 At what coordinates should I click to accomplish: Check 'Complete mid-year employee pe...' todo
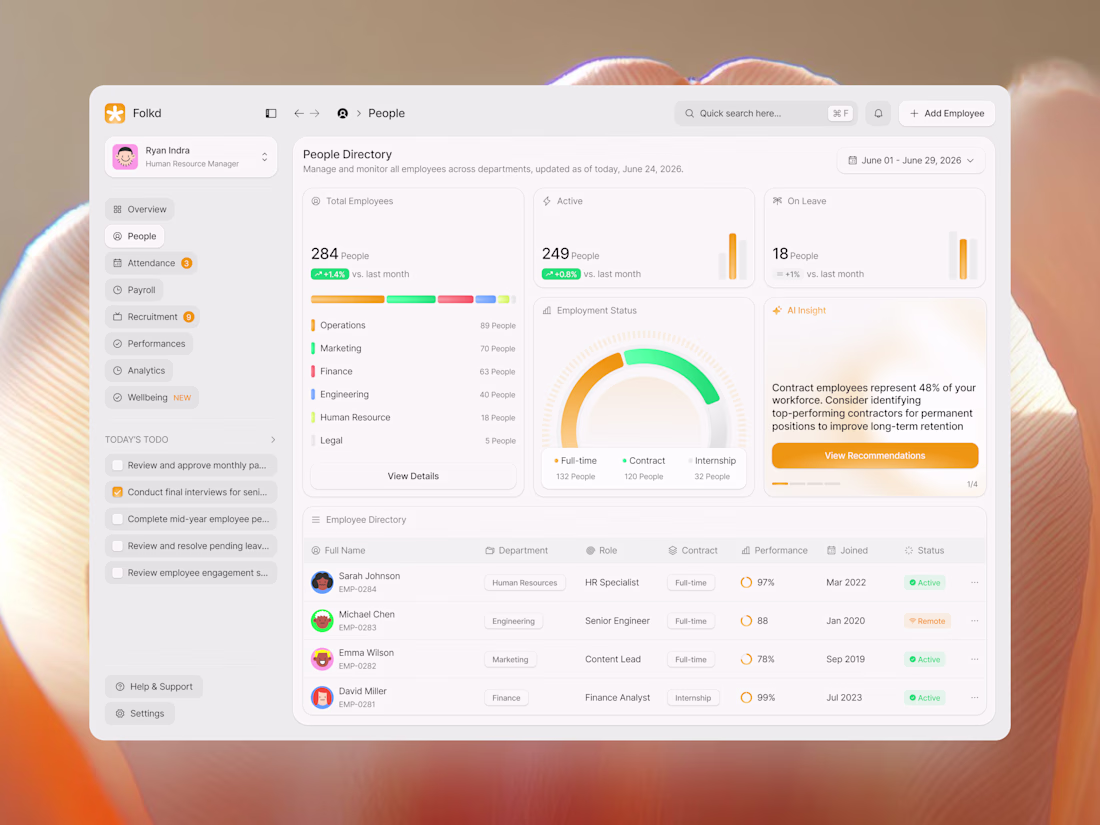coord(118,519)
